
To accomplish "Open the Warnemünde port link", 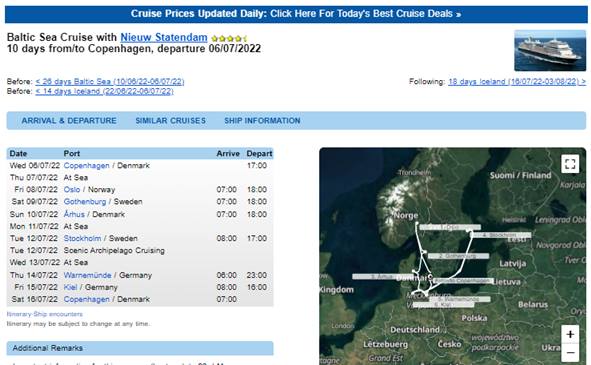I will pos(87,275).
